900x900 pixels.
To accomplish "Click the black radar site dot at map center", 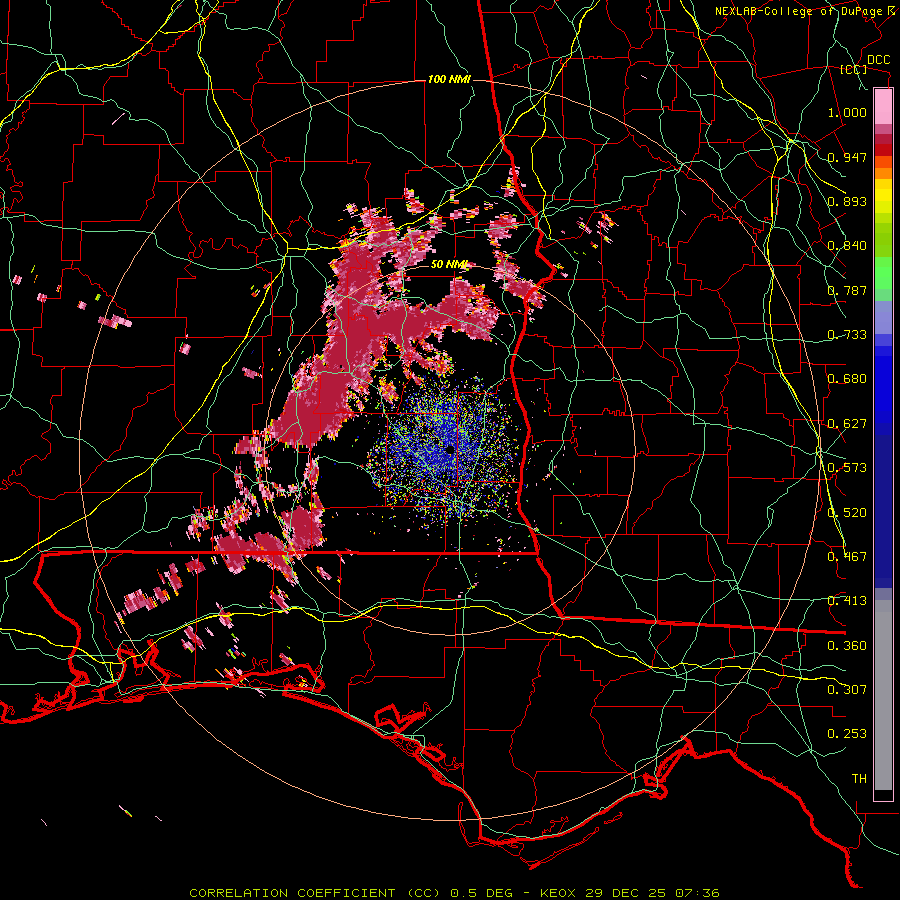I will tap(449, 449).
